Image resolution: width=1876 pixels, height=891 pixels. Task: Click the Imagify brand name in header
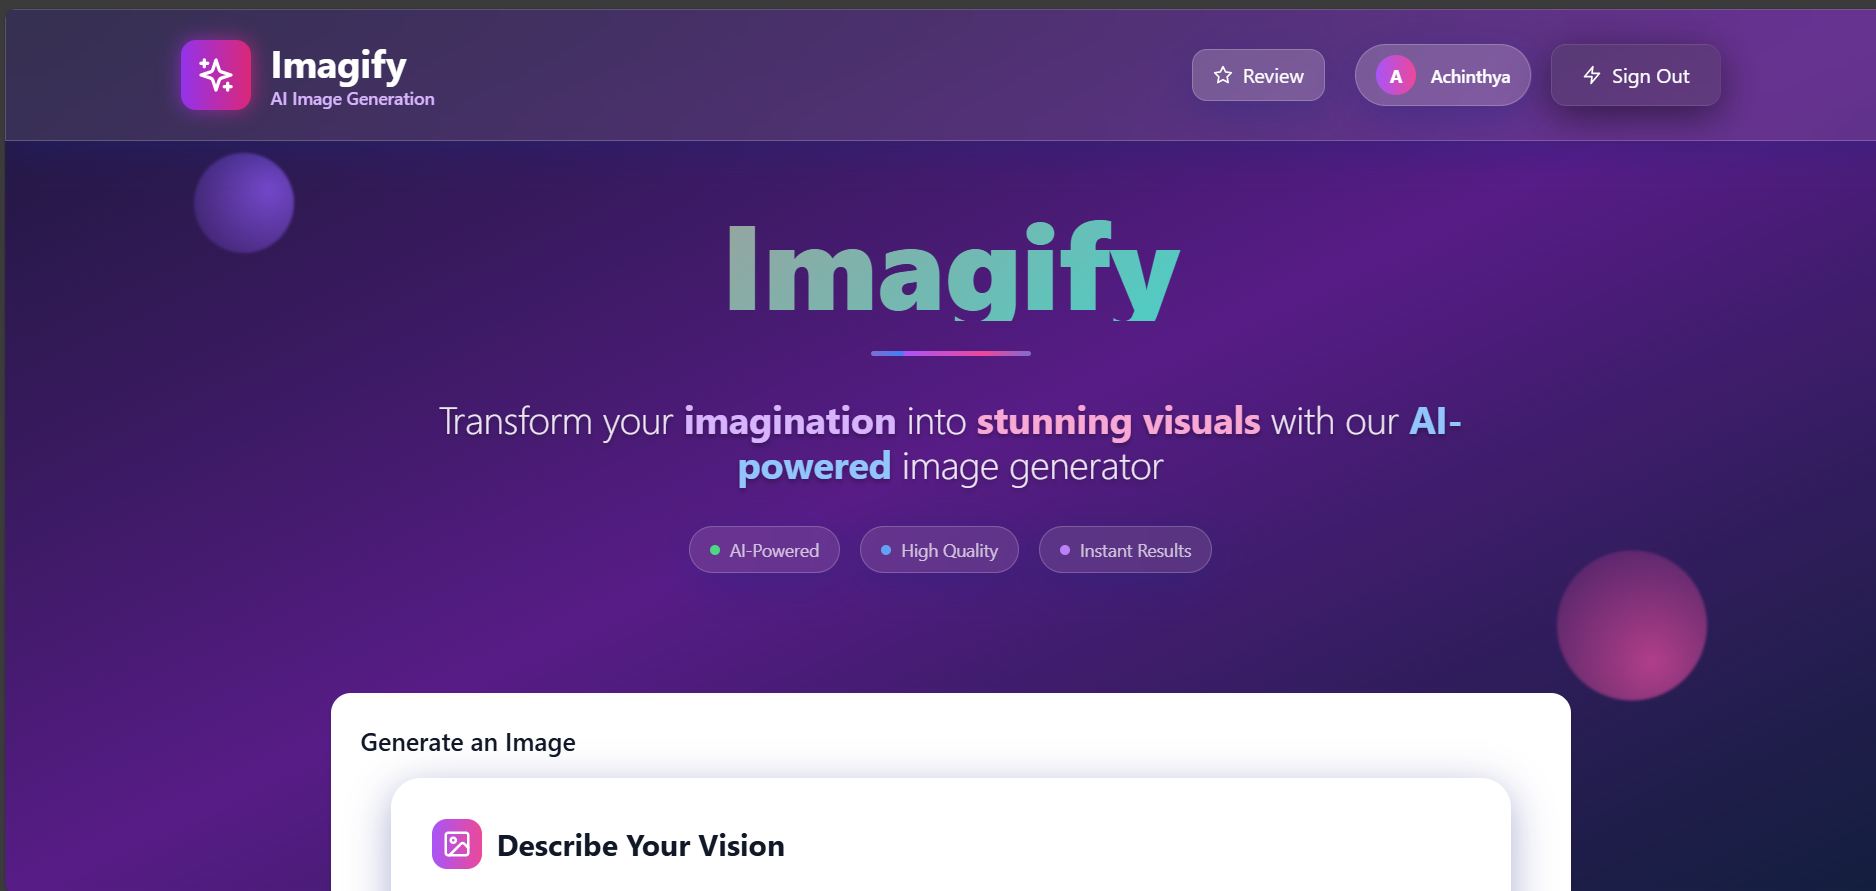click(338, 65)
